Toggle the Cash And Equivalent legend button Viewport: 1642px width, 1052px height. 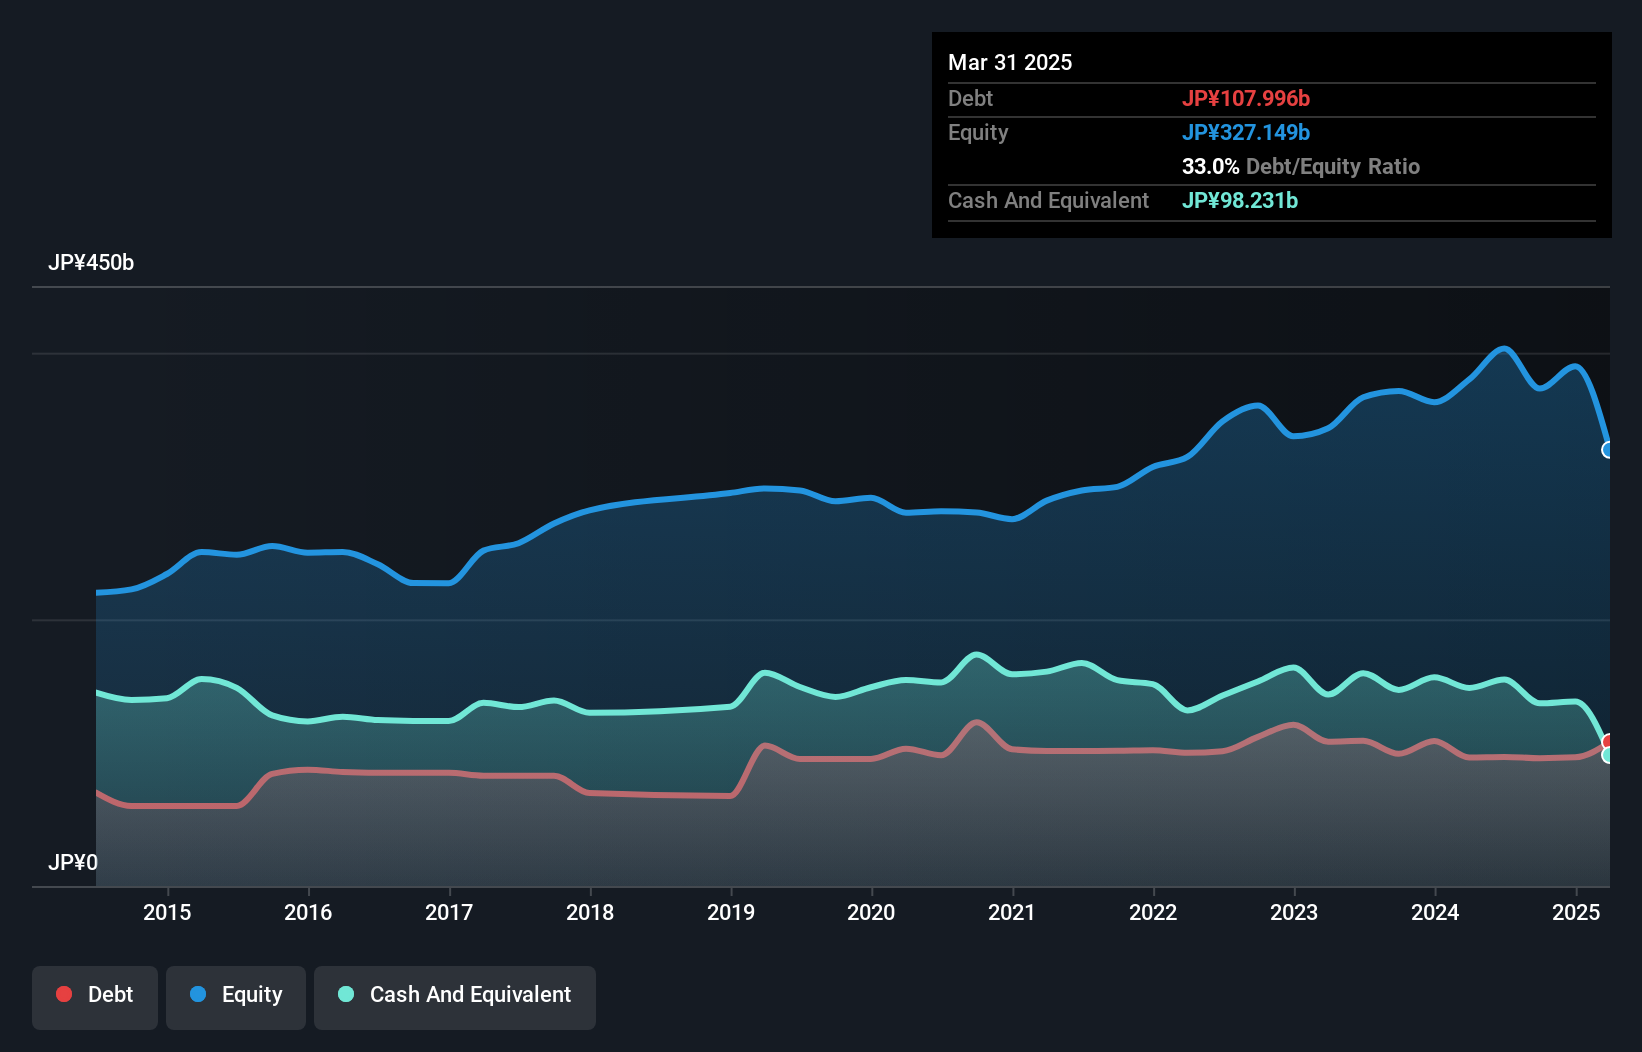click(455, 997)
